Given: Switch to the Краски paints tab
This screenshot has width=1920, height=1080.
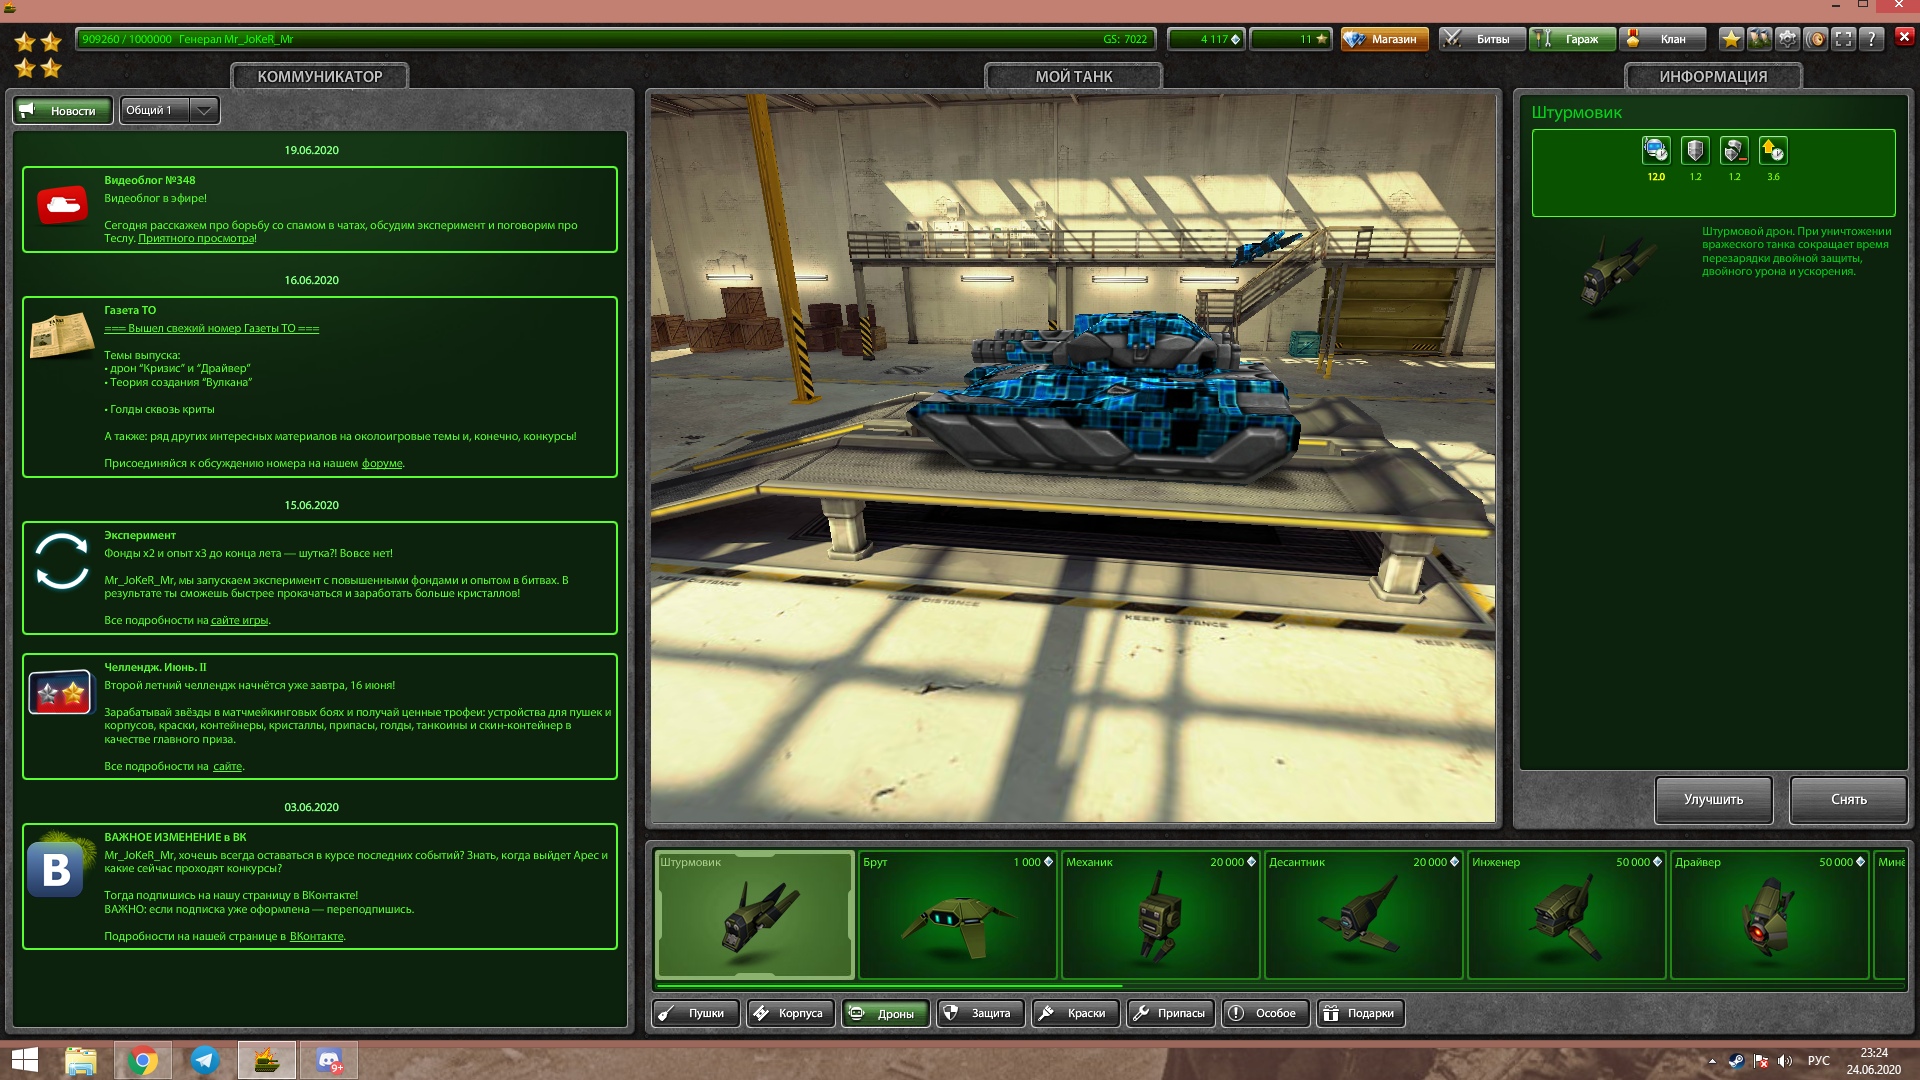Looking at the screenshot, I should (x=1075, y=1014).
